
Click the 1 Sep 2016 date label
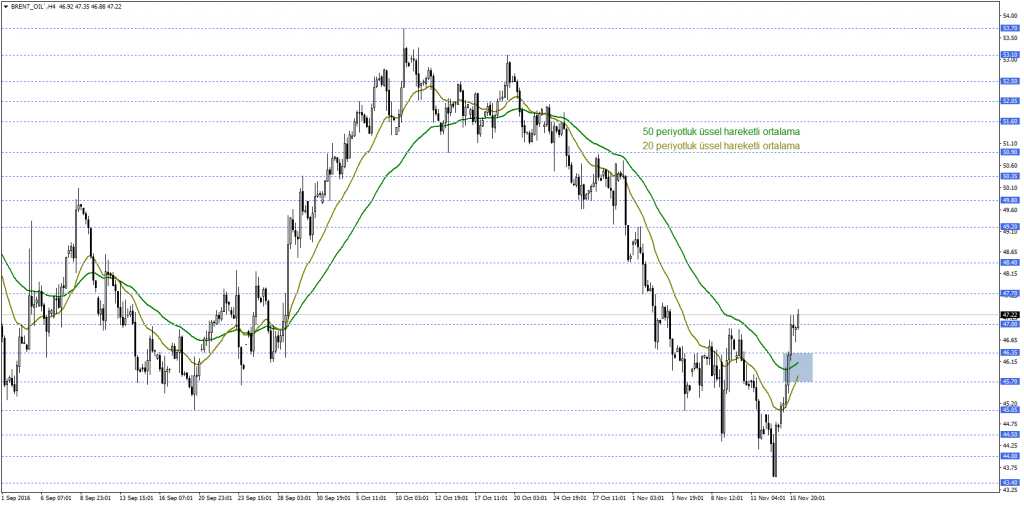[16, 497]
